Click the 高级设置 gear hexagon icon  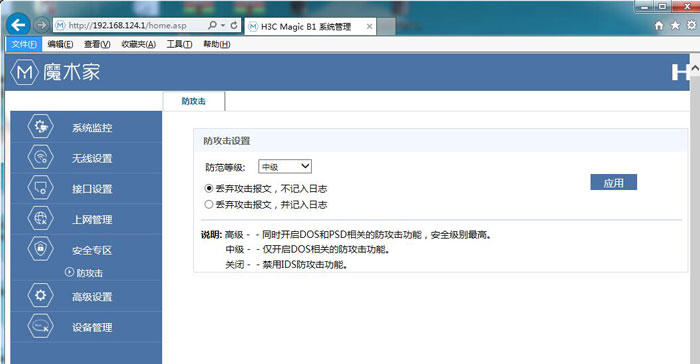[41, 296]
